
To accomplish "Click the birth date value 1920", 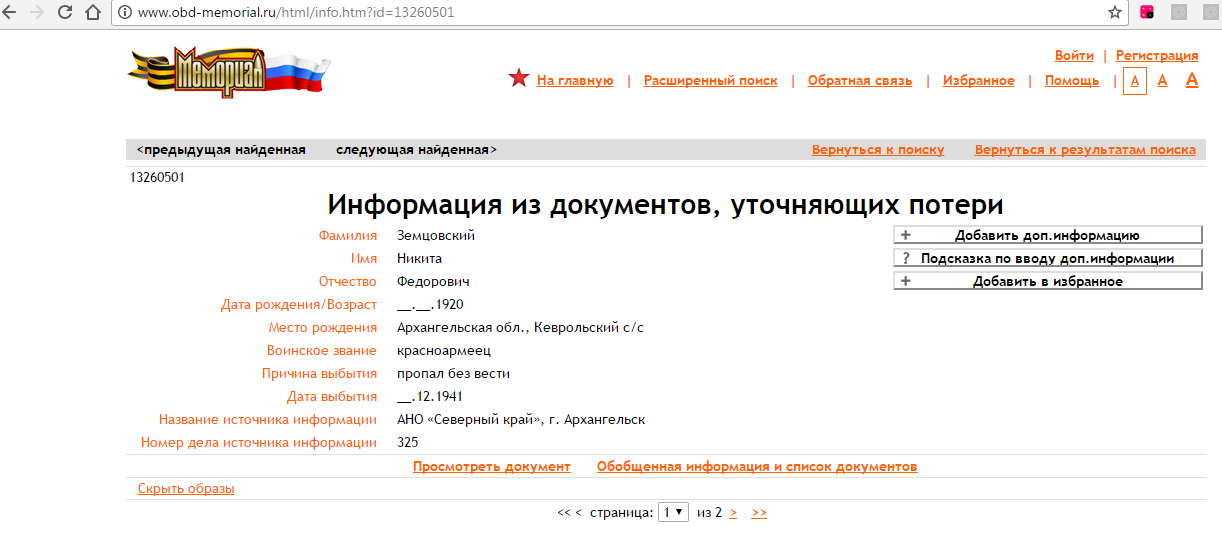I will coord(430,305).
